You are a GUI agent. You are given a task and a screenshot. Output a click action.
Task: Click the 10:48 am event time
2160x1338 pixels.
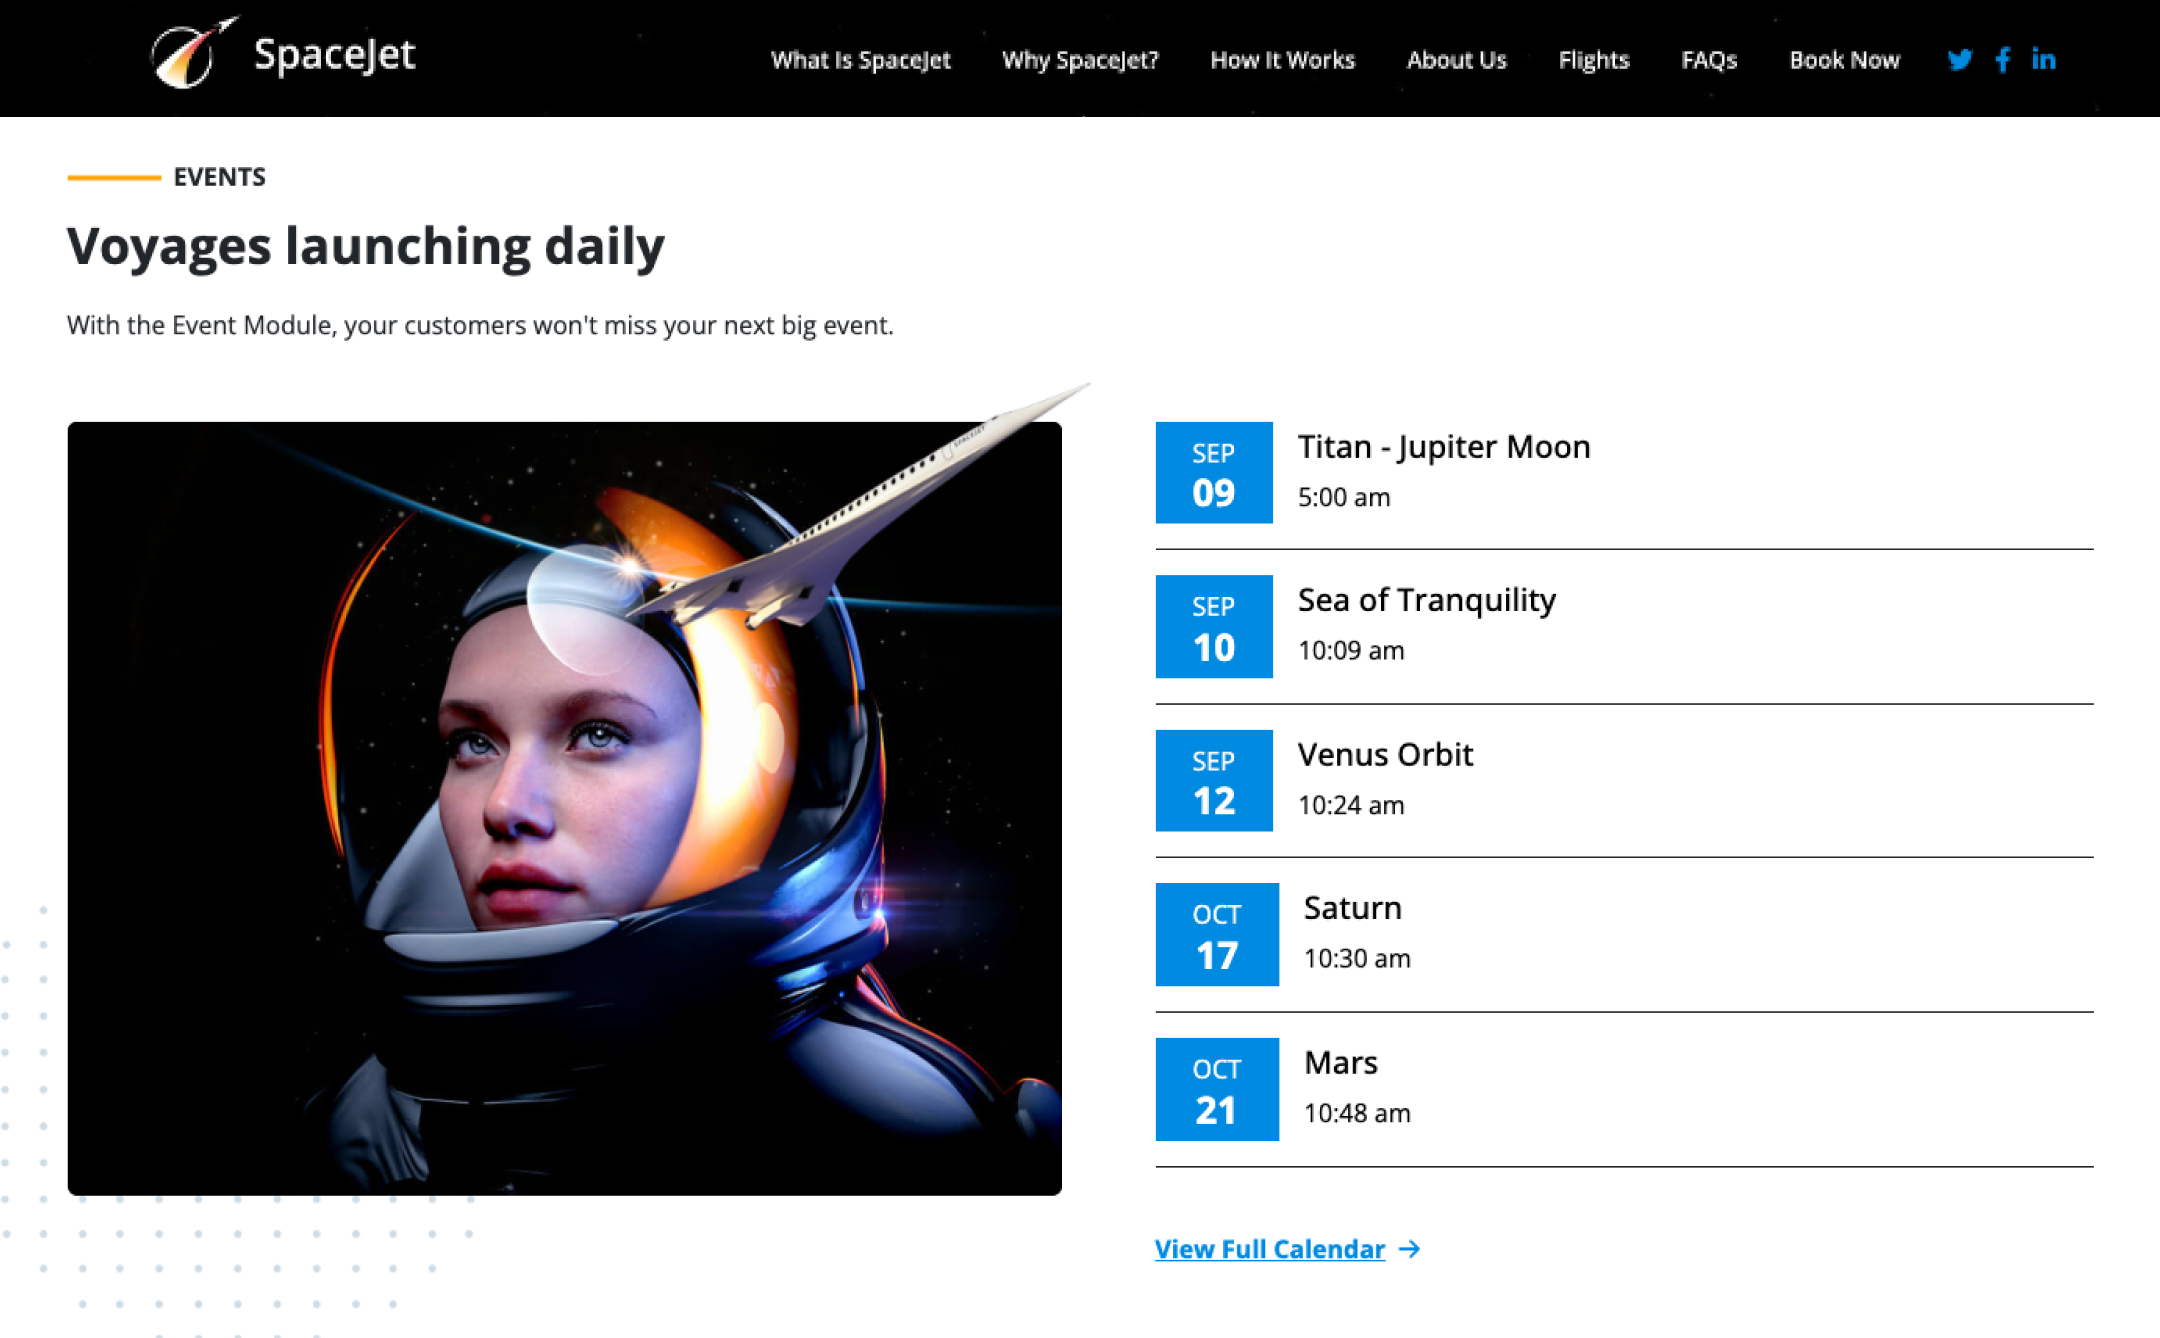point(1357,1113)
